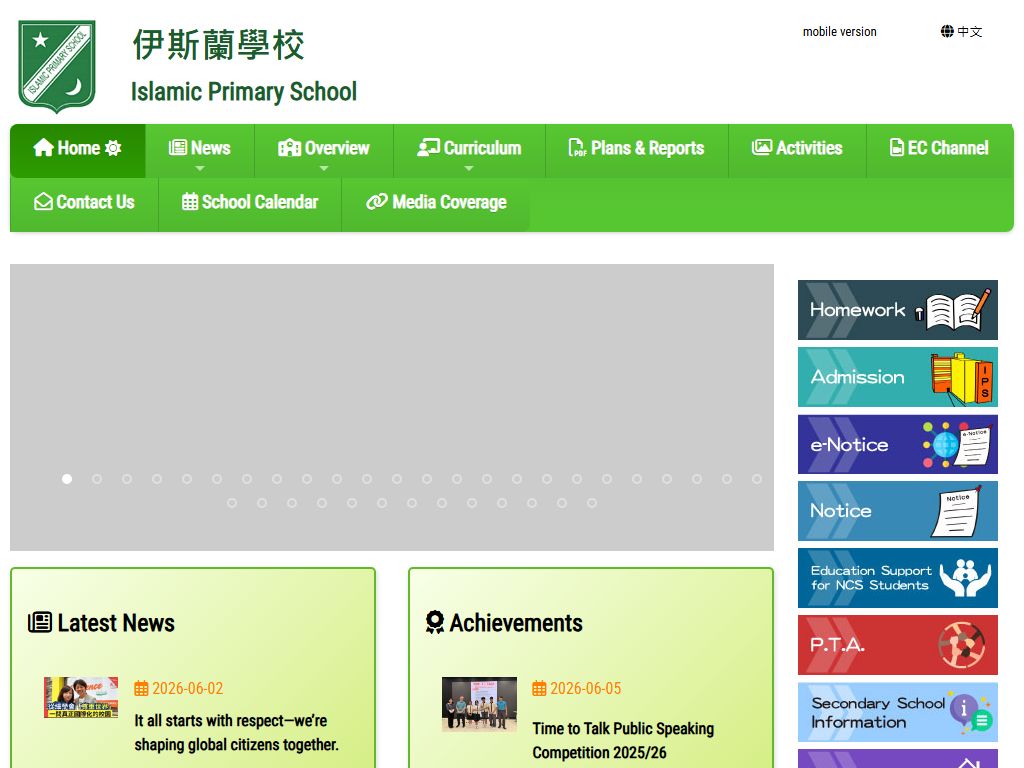The width and height of the screenshot is (1024, 768).
Task: Click the school building icon beside Overview
Action: 289,148
